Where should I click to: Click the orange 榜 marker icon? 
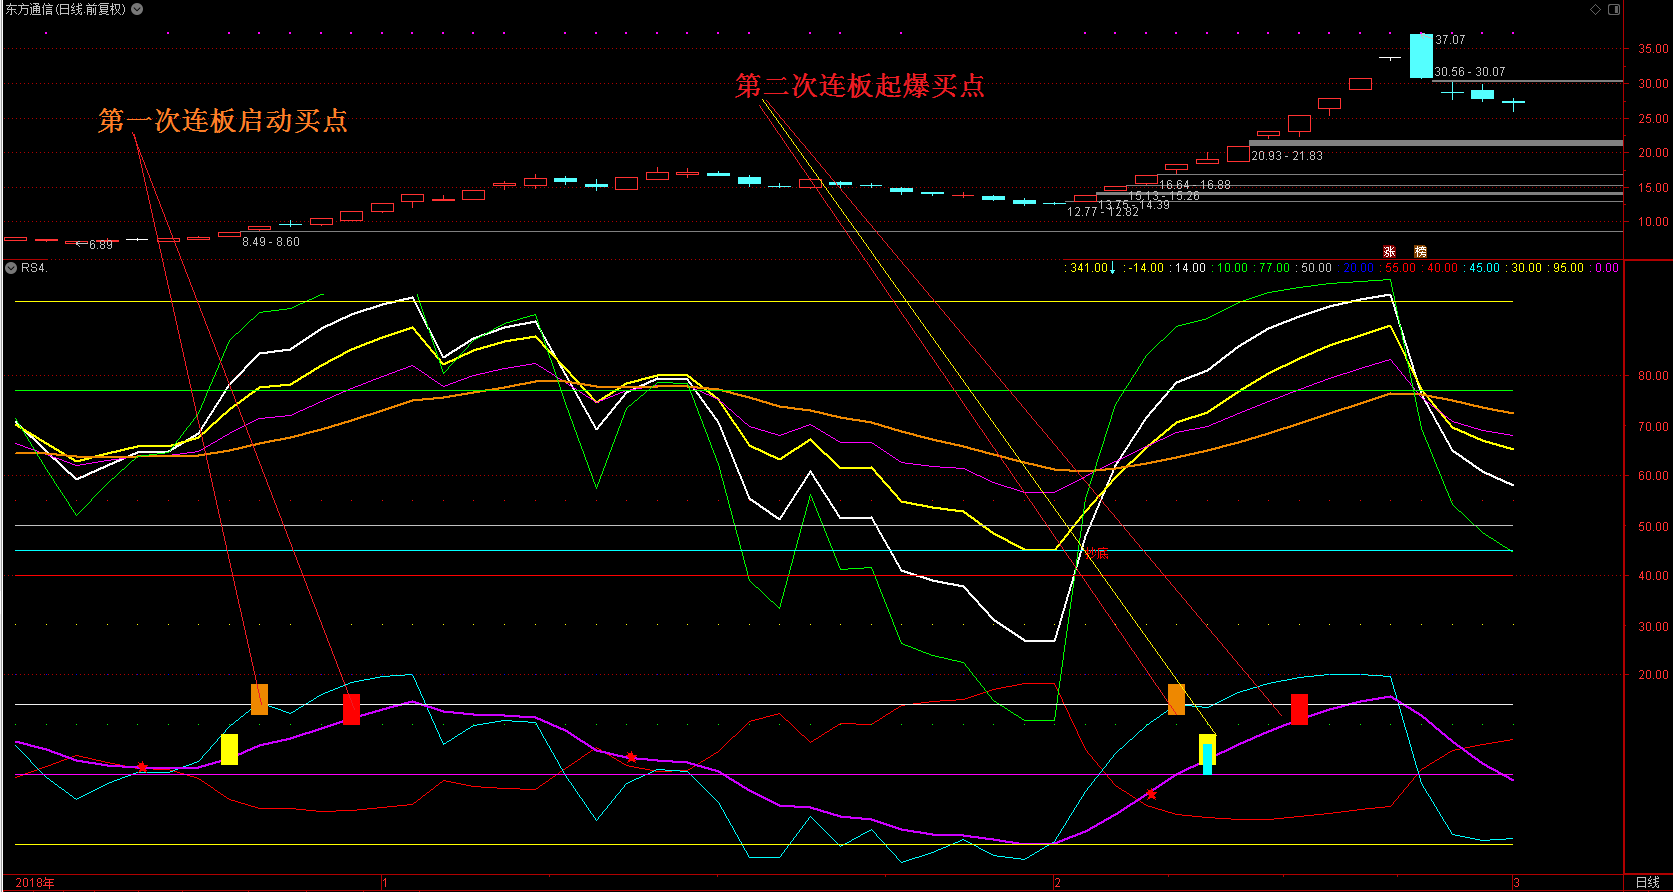tap(1420, 252)
